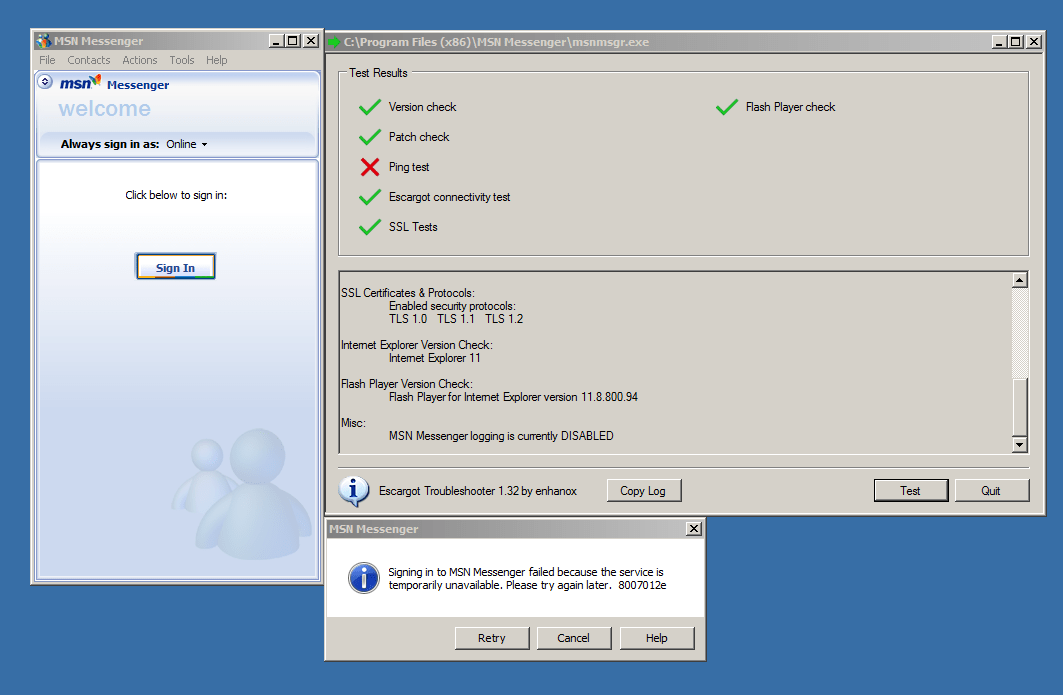1063x695 pixels.
Task: Run the Test button in troubleshooter
Action: (910, 491)
